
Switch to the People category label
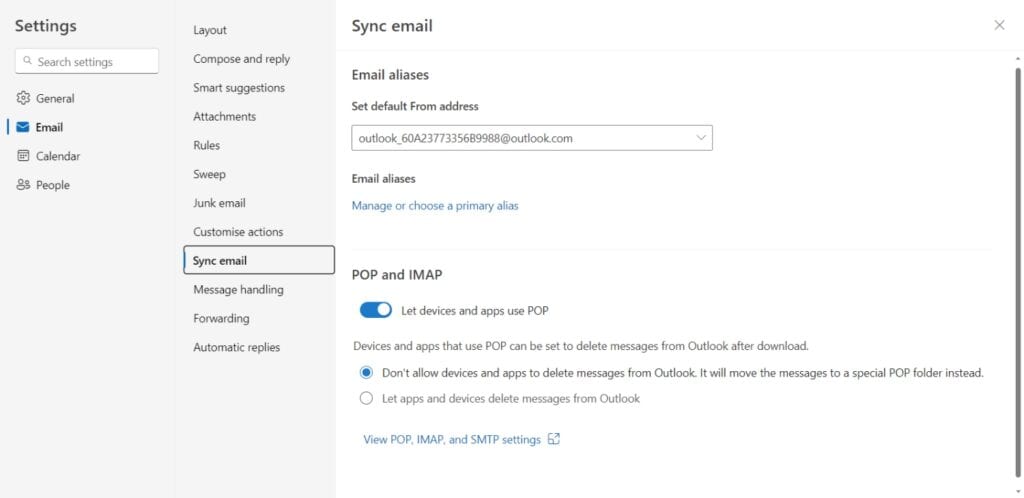(53, 185)
